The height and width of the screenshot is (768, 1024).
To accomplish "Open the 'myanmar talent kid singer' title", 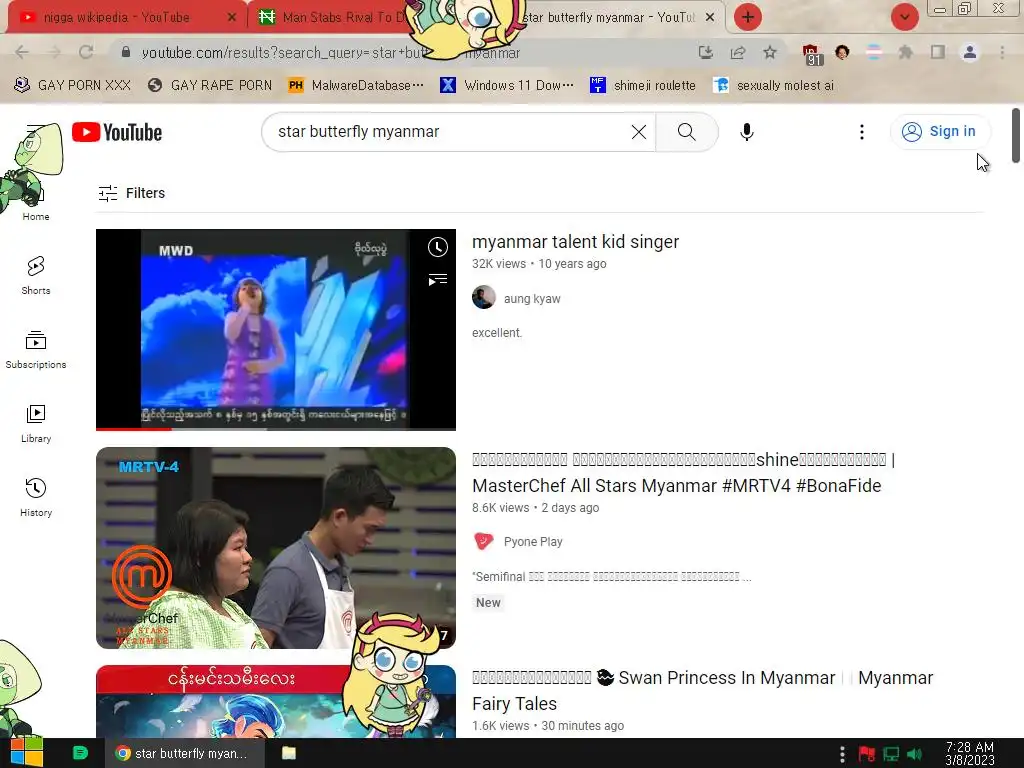I will coord(575,242).
